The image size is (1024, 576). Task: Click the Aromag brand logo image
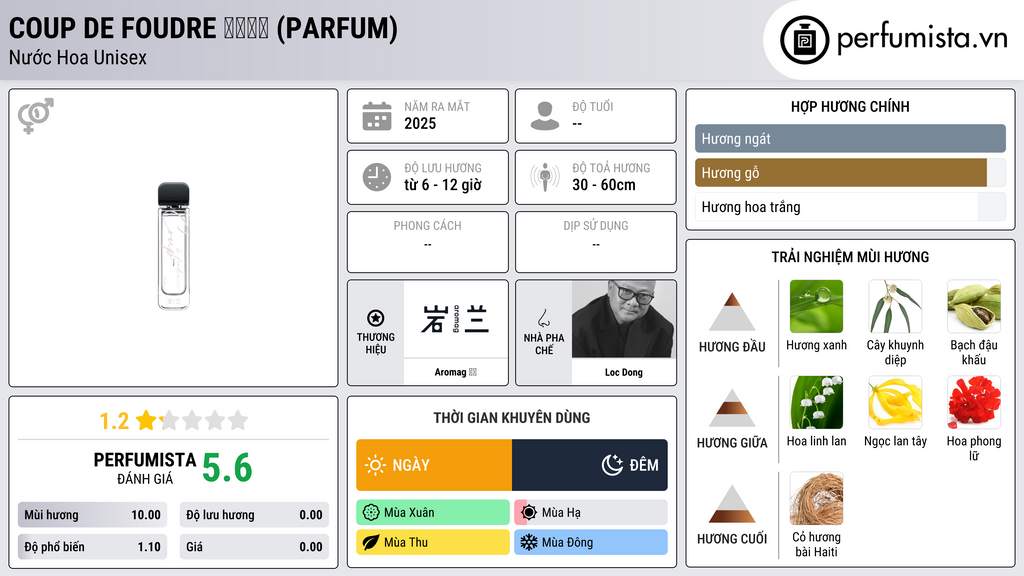(x=456, y=319)
